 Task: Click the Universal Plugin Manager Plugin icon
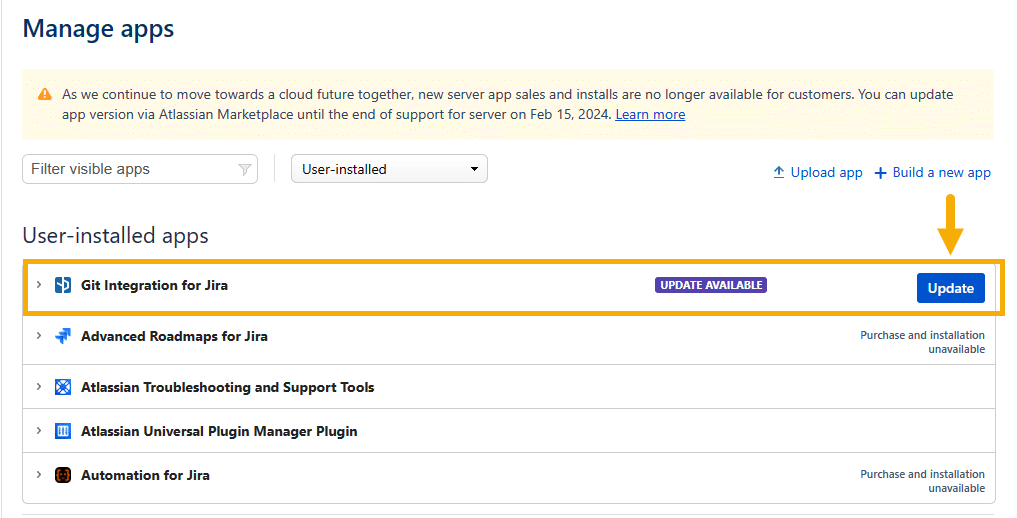point(63,431)
